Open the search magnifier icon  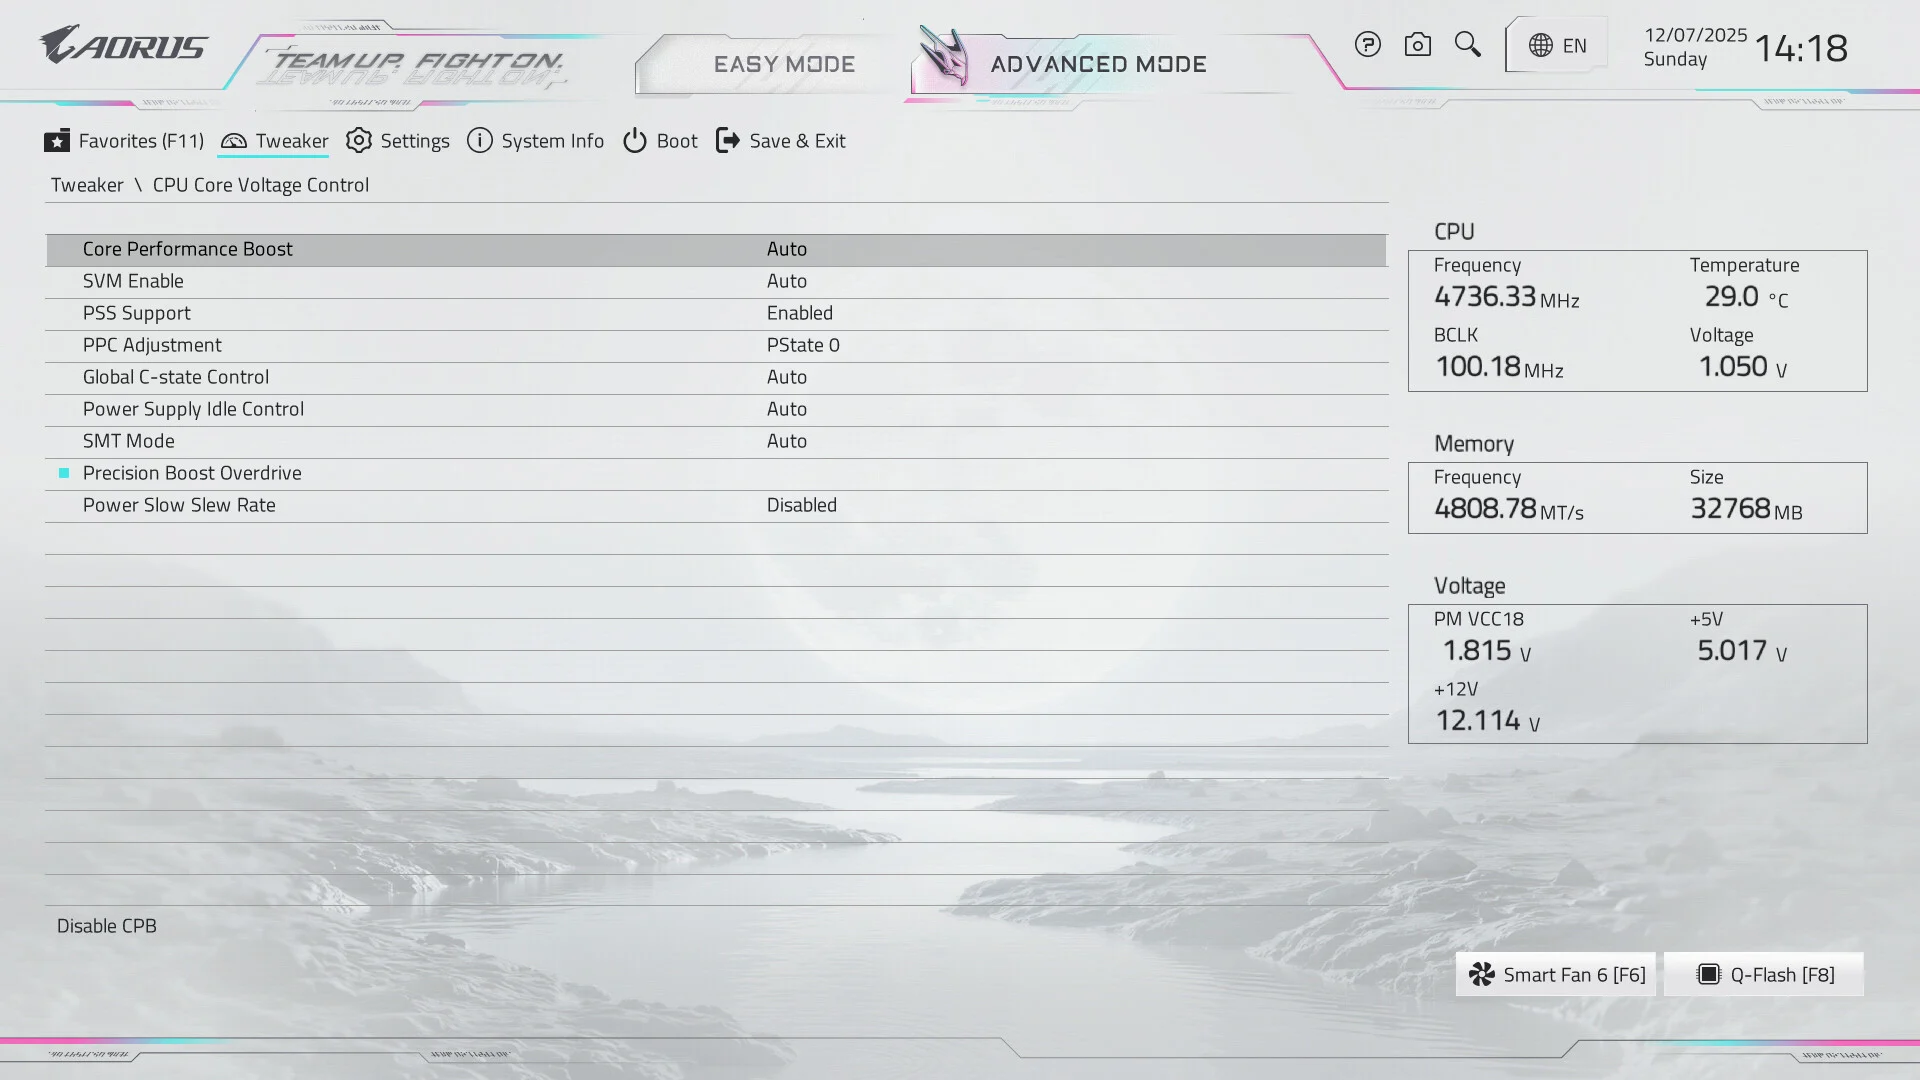point(1467,44)
